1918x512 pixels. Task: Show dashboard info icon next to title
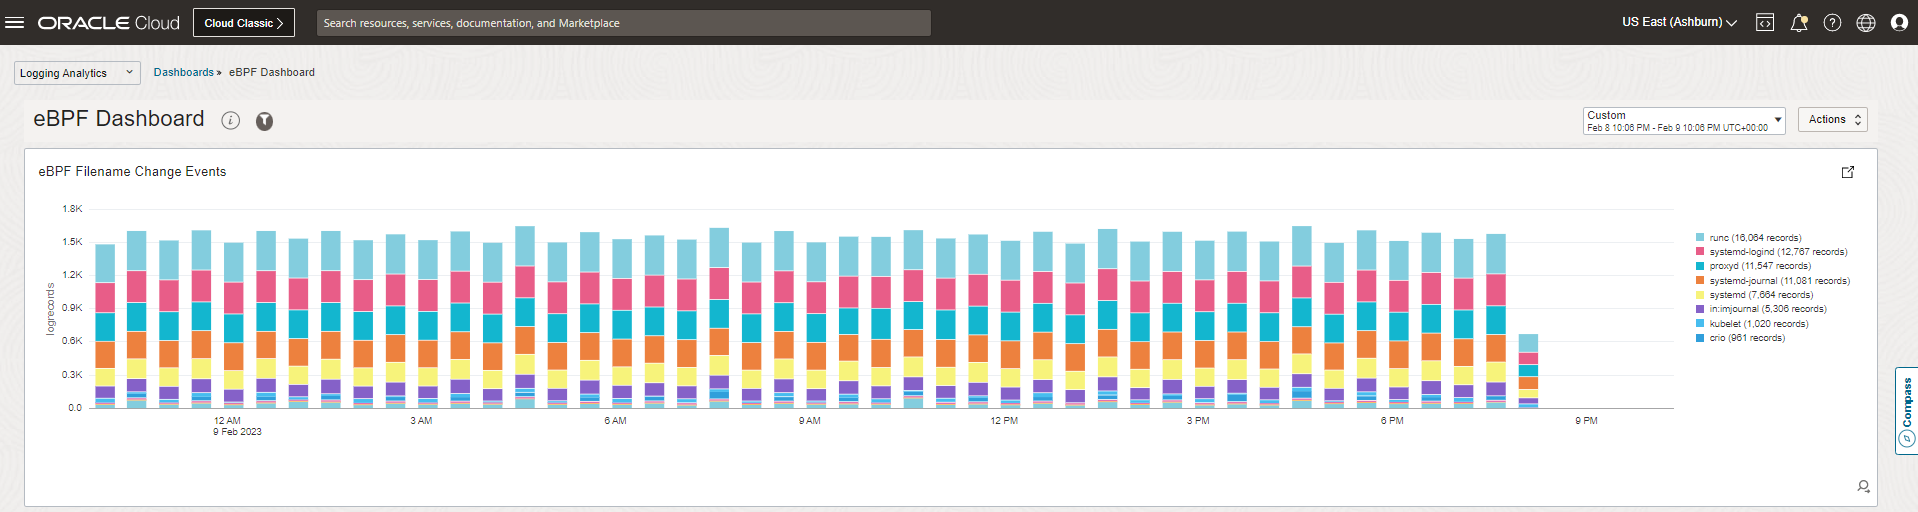pos(231,121)
